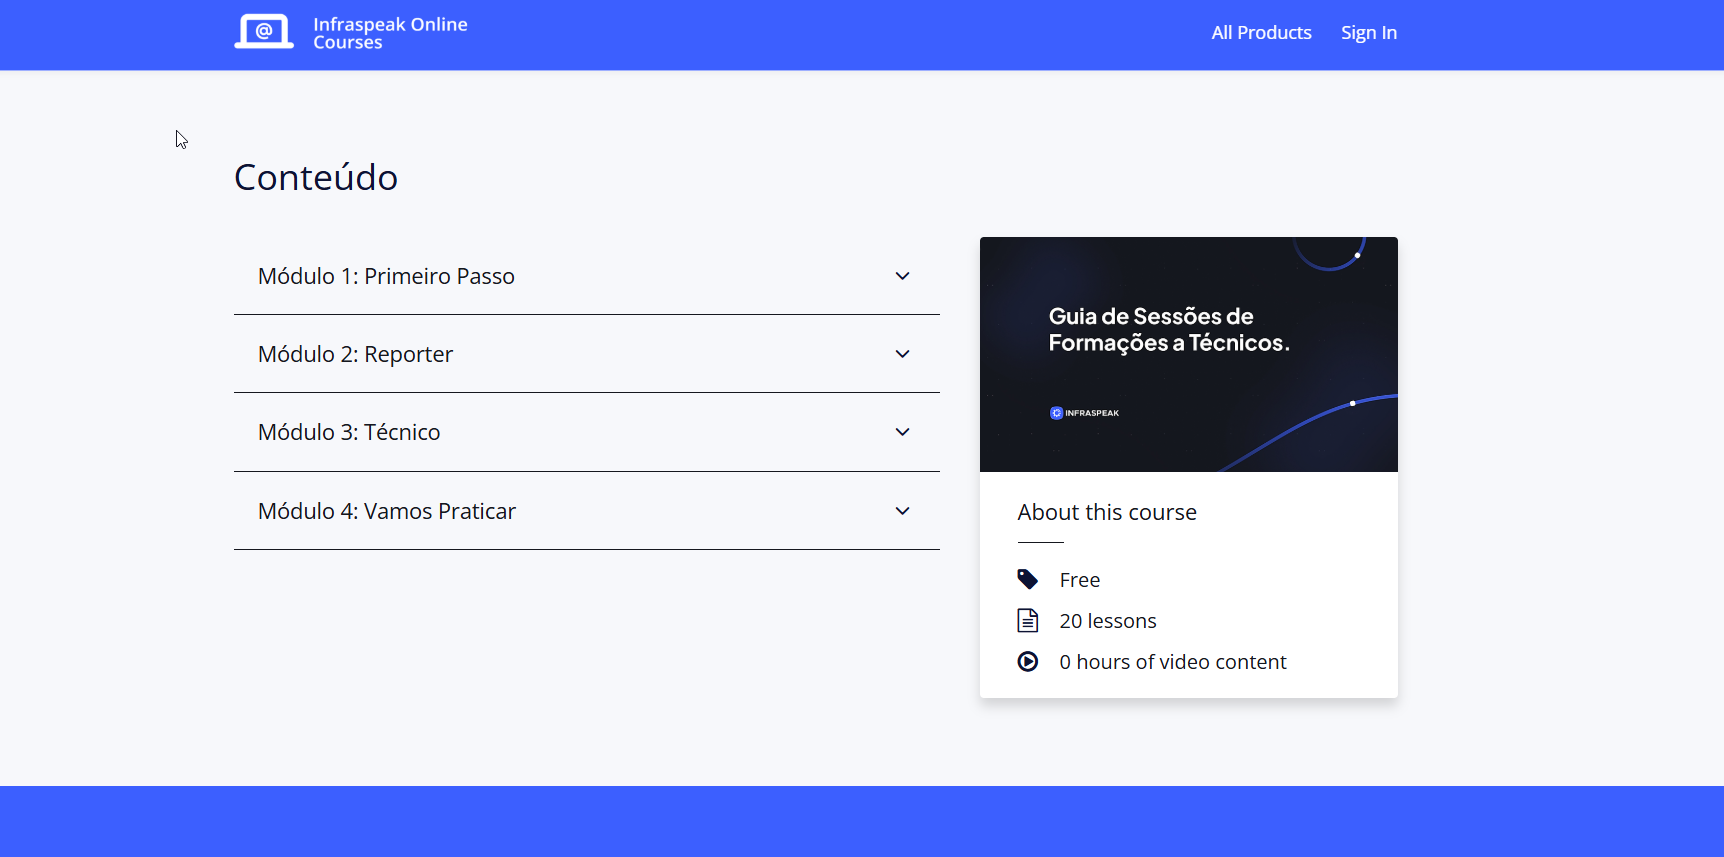Screen dimensions: 1724x857
Task: Click the Infraspeak laptop logo icon
Action: tap(264, 31)
